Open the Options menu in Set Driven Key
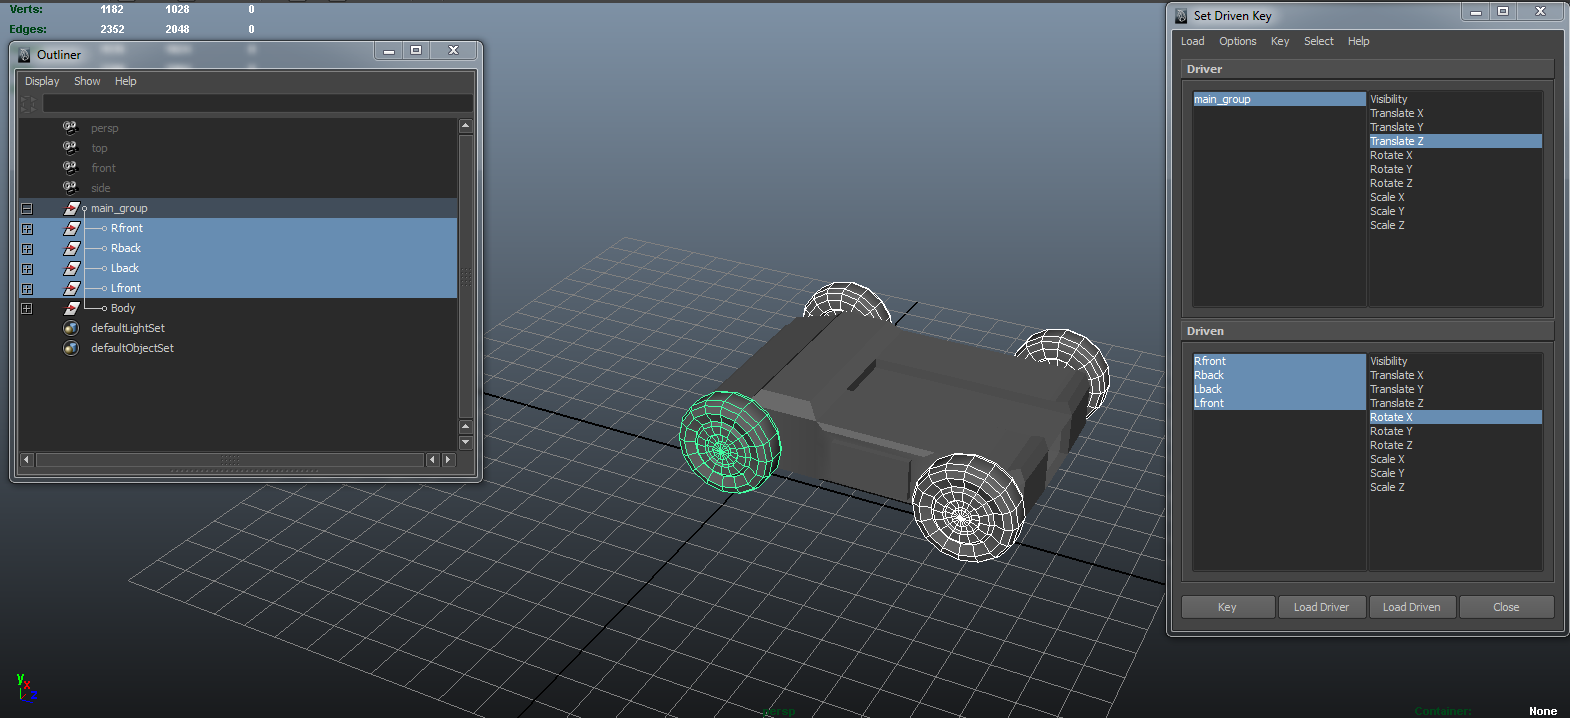 click(x=1237, y=41)
